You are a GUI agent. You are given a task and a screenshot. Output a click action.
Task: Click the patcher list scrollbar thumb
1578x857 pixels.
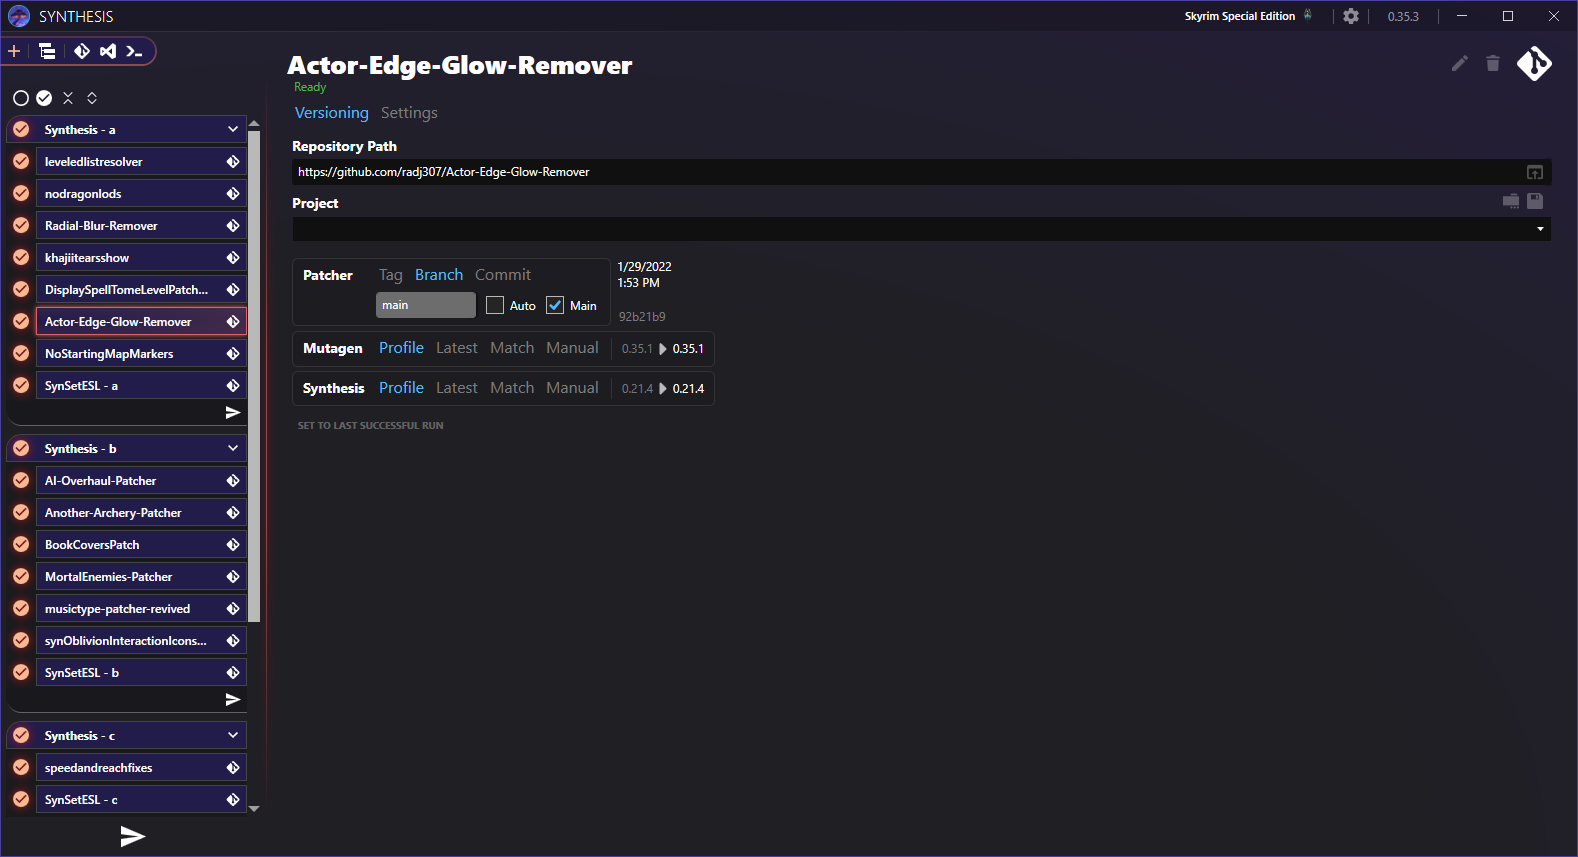tap(254, 375)
